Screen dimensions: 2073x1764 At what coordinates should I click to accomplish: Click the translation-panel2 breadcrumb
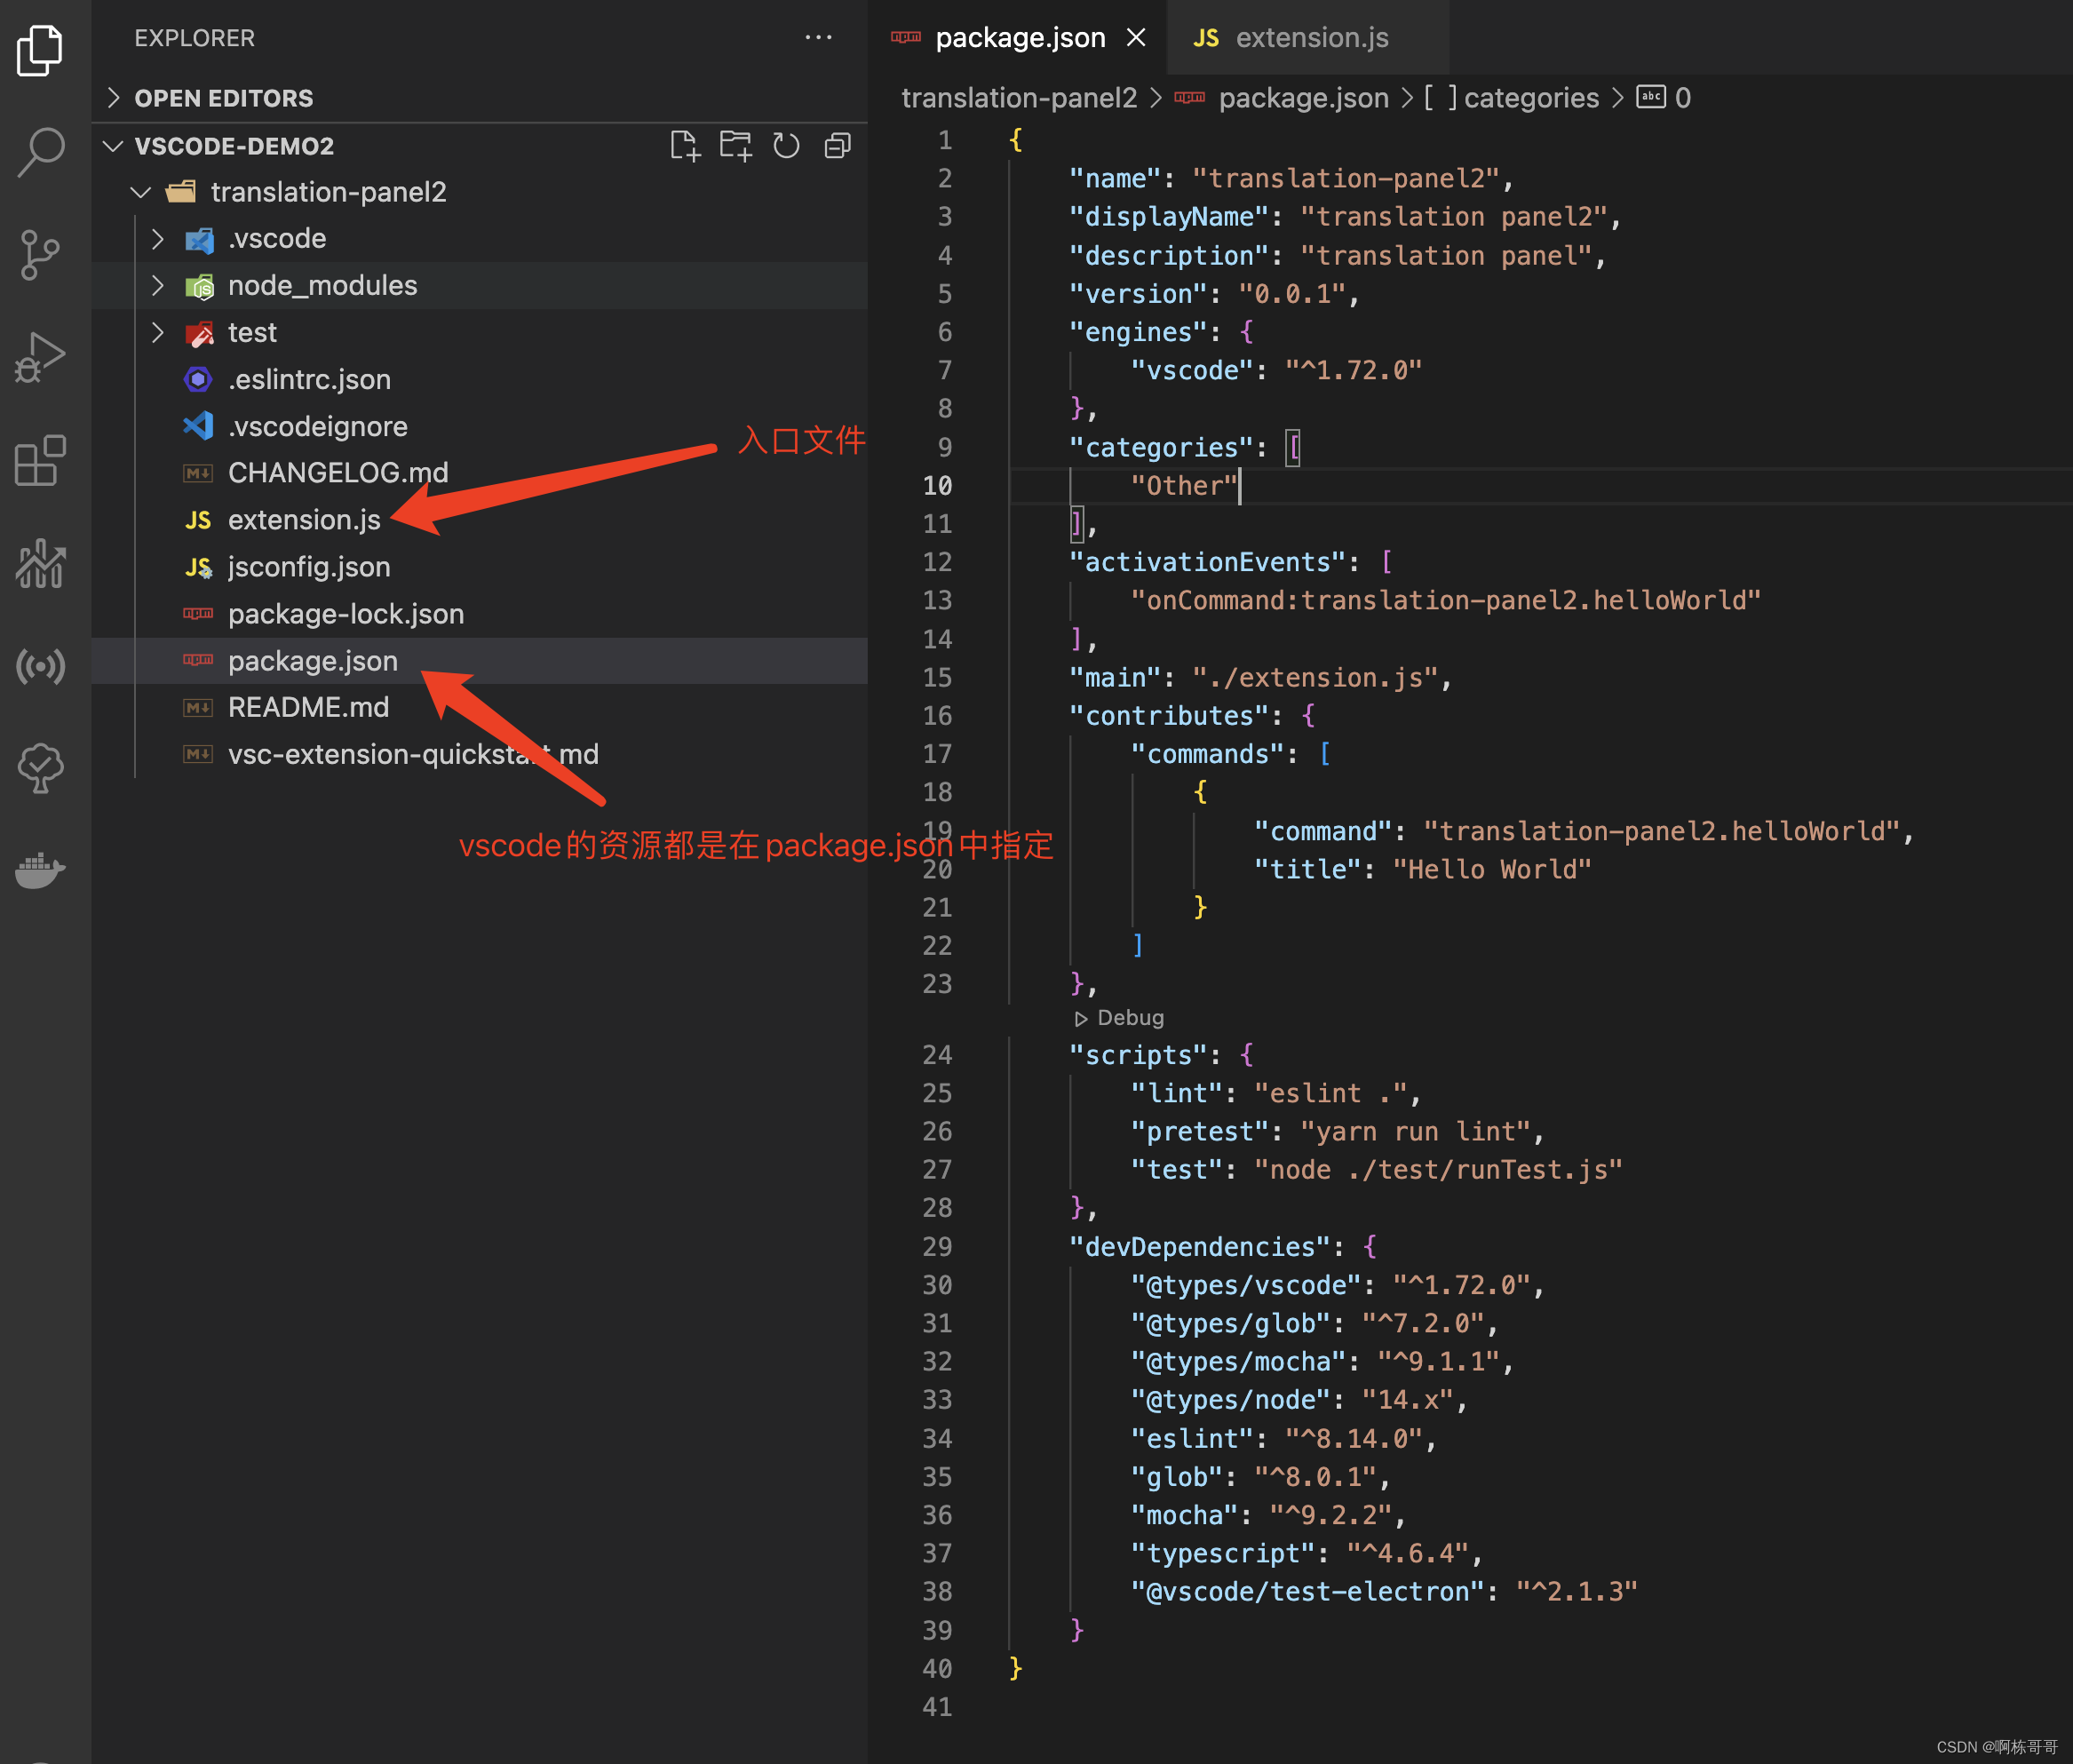tap(1019, 98)
